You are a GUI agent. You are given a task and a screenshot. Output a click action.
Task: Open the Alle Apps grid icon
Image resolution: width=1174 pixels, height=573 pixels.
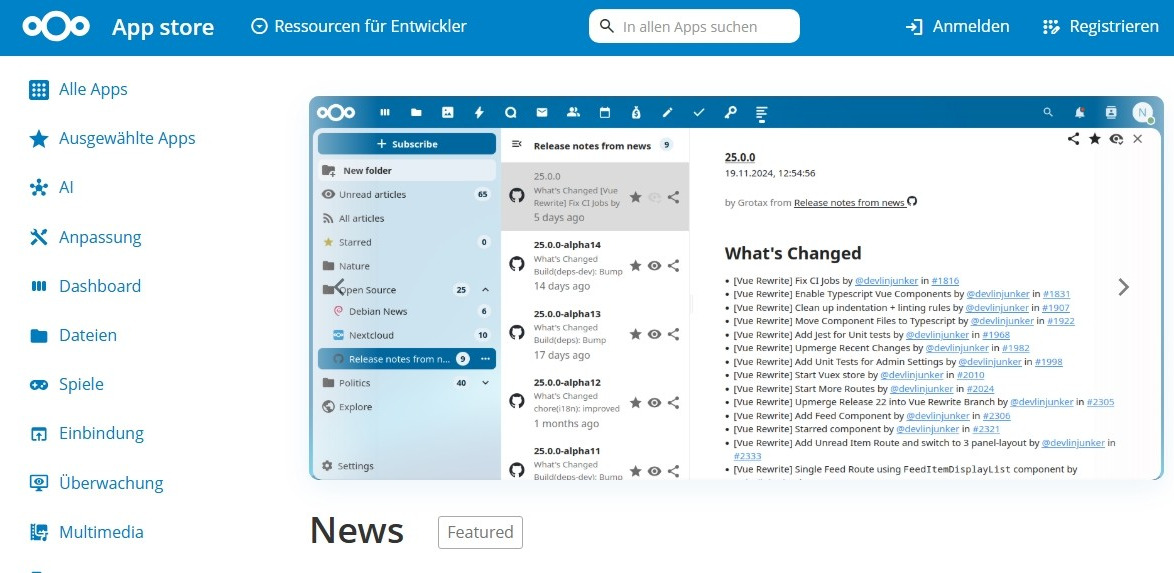pyautogui.click(x=39, y=90)
